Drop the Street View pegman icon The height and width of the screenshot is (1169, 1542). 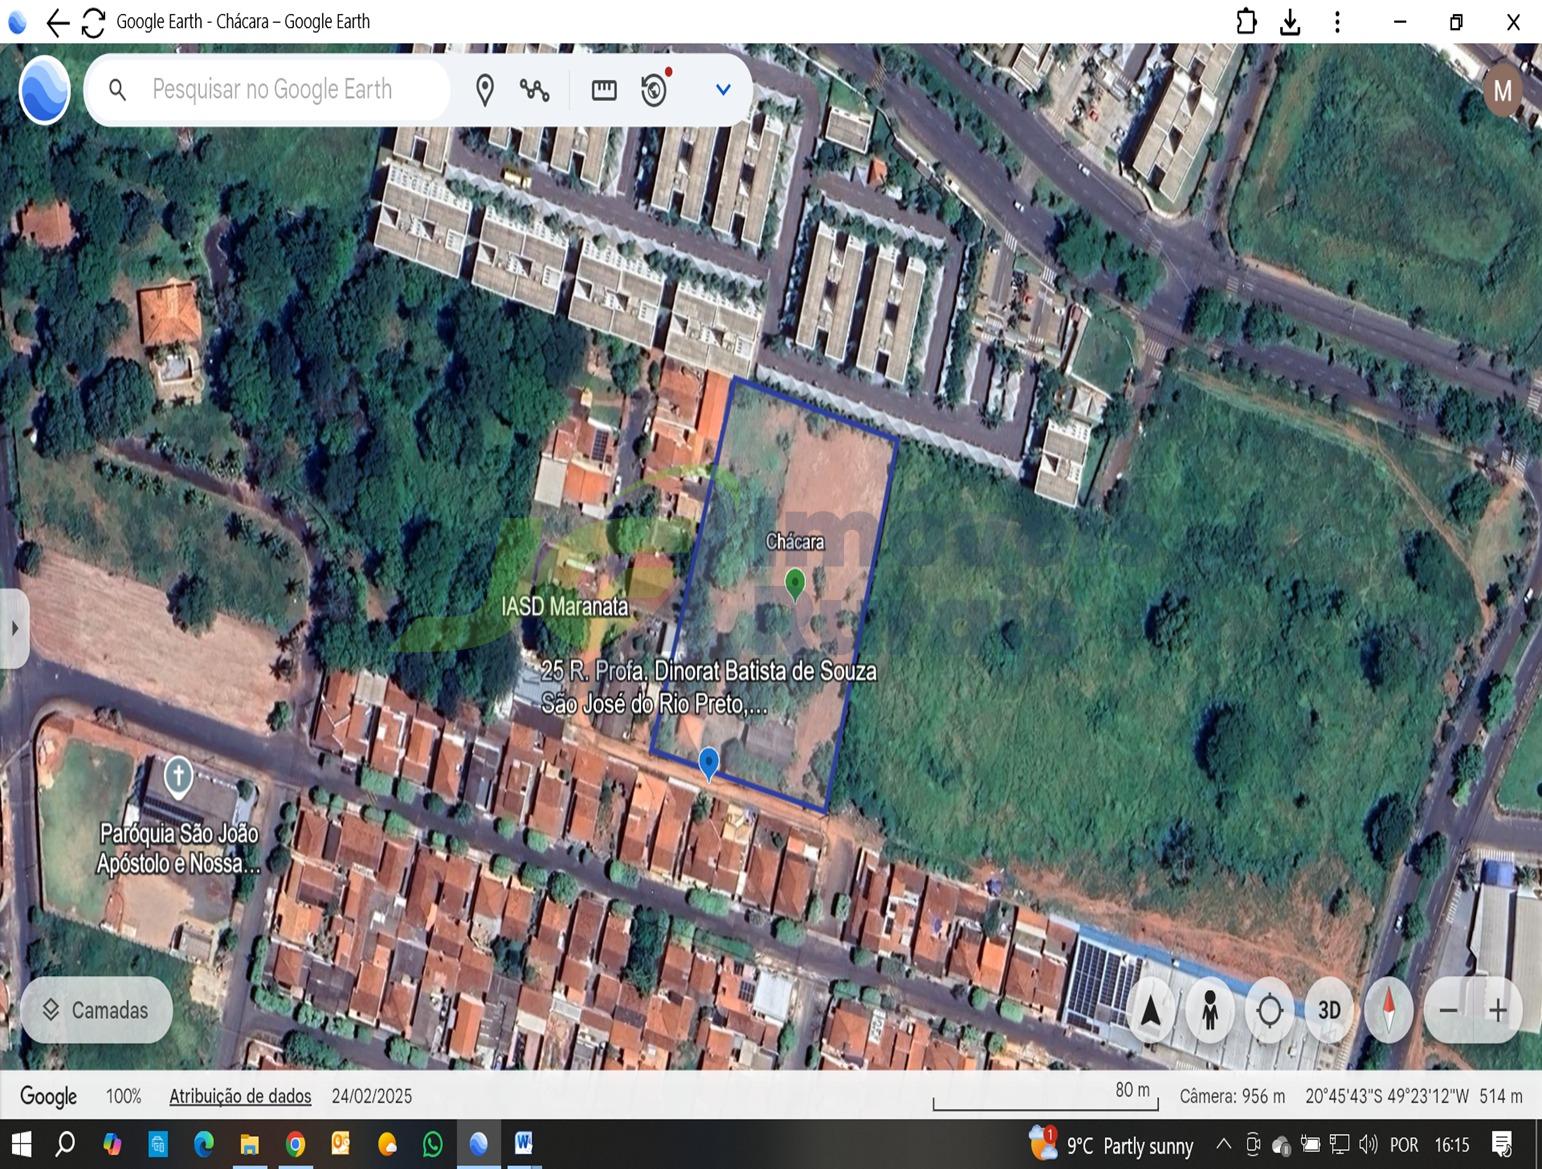click(1210, 1011)
